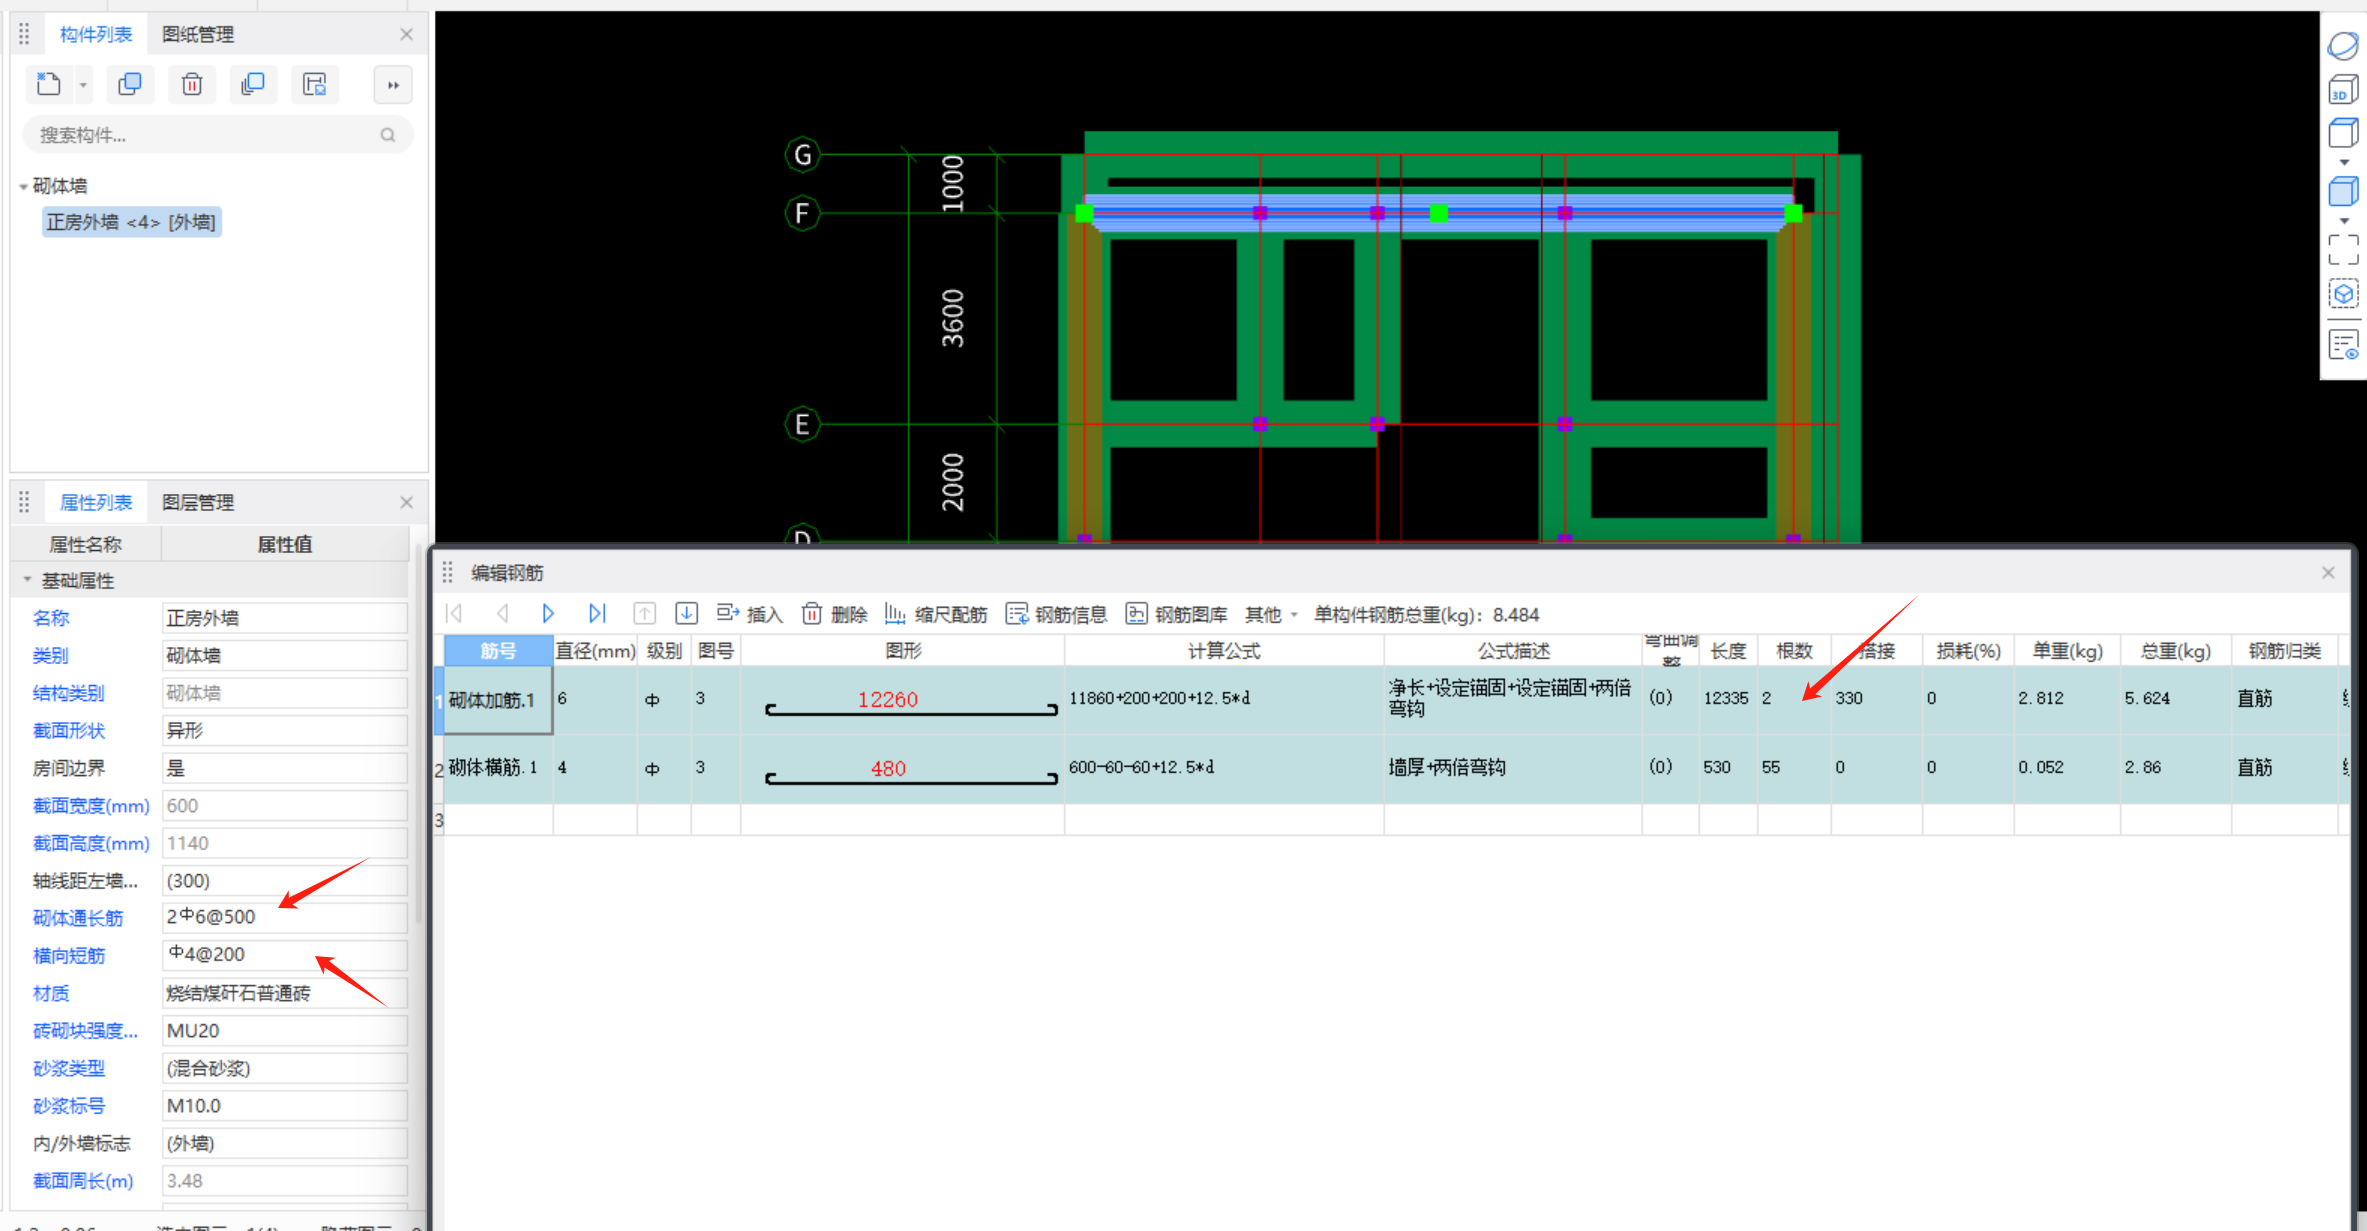This screenshot has width=2367, height=1231.
Task: Click the zoom extents frame icon
Action: coord(2343,250)
